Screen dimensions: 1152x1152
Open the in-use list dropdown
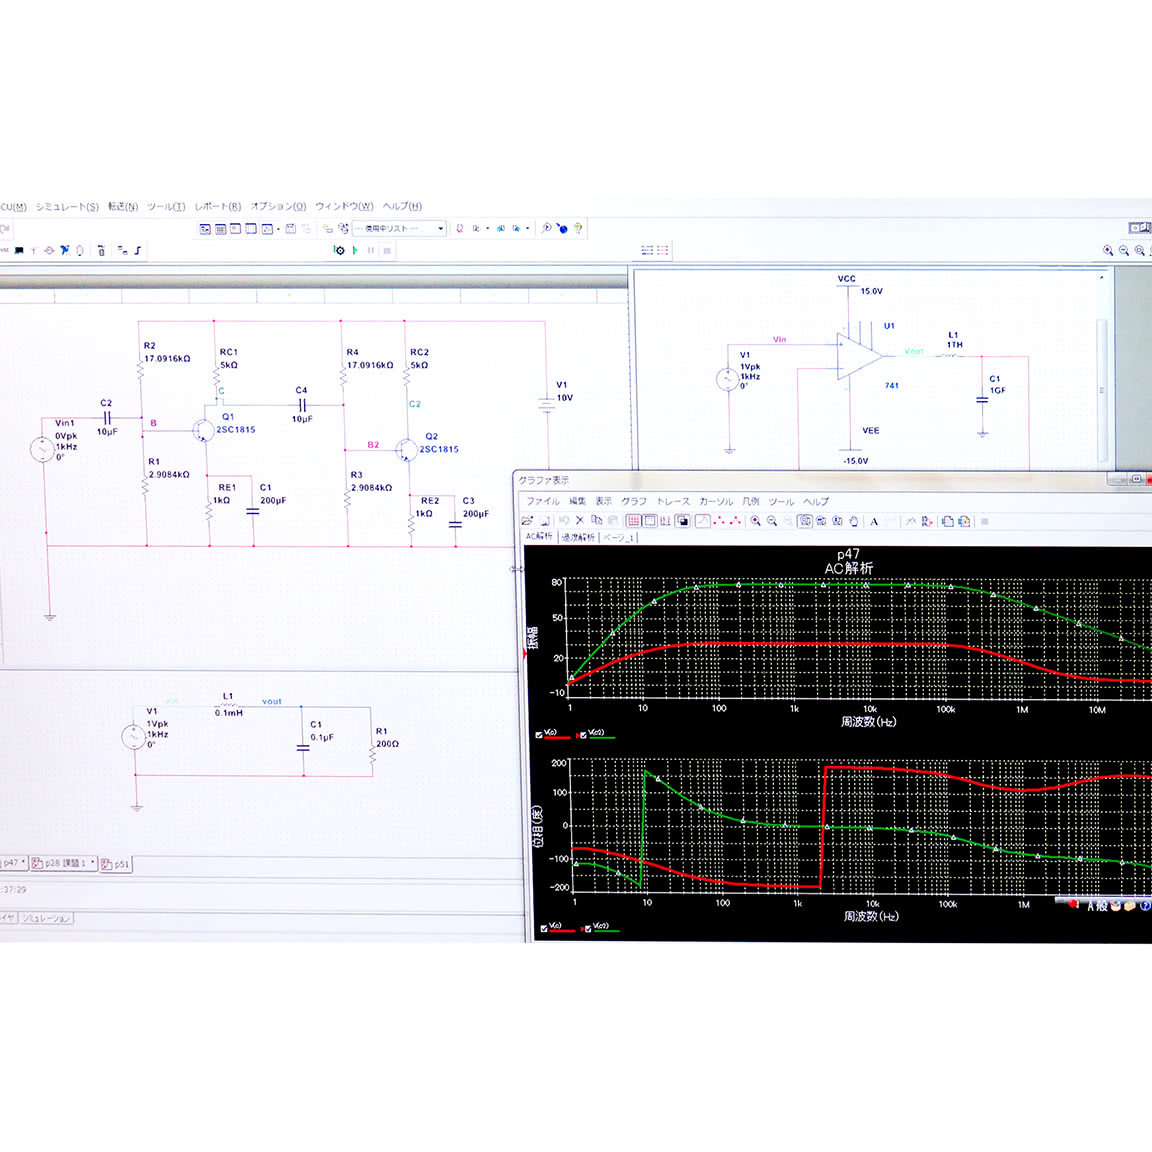click(440, 228)
